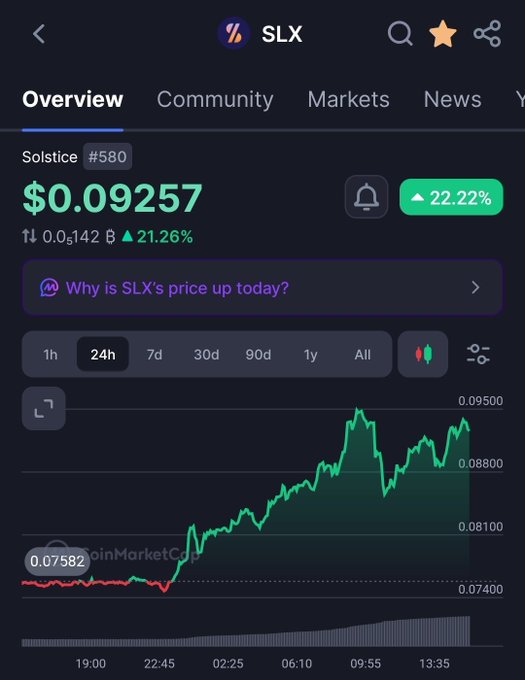Screen dimensions: 525x680
Task: Tap the 13:35 time axis label
Action: pos(434,664)
